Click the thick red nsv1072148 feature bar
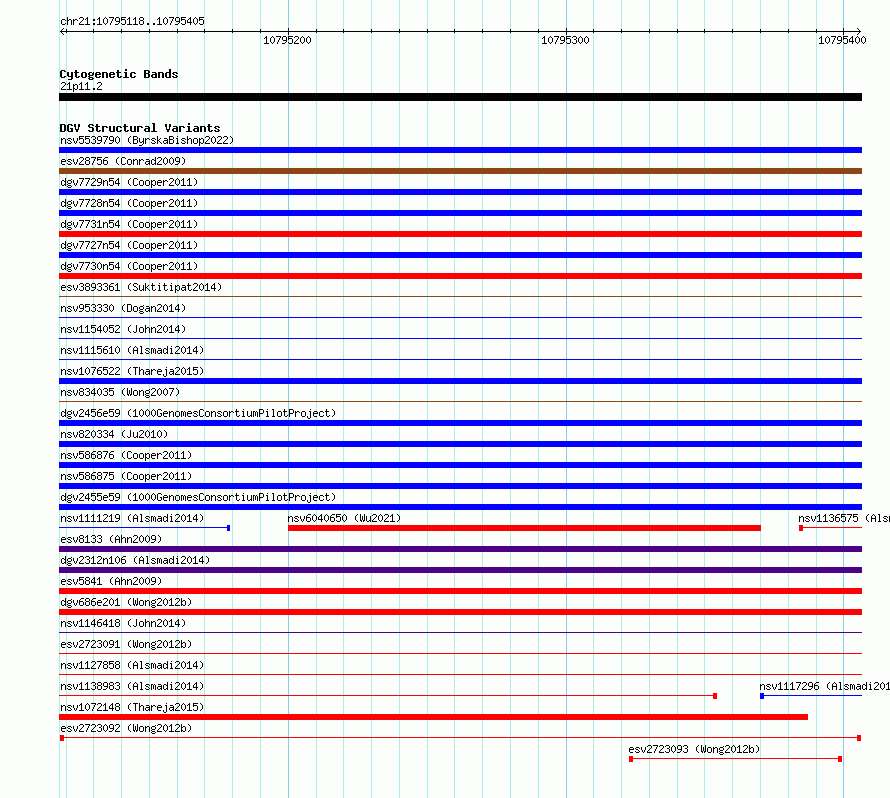Screen dimensions: 890x798 pyautogui.click(x=434, y=717)
